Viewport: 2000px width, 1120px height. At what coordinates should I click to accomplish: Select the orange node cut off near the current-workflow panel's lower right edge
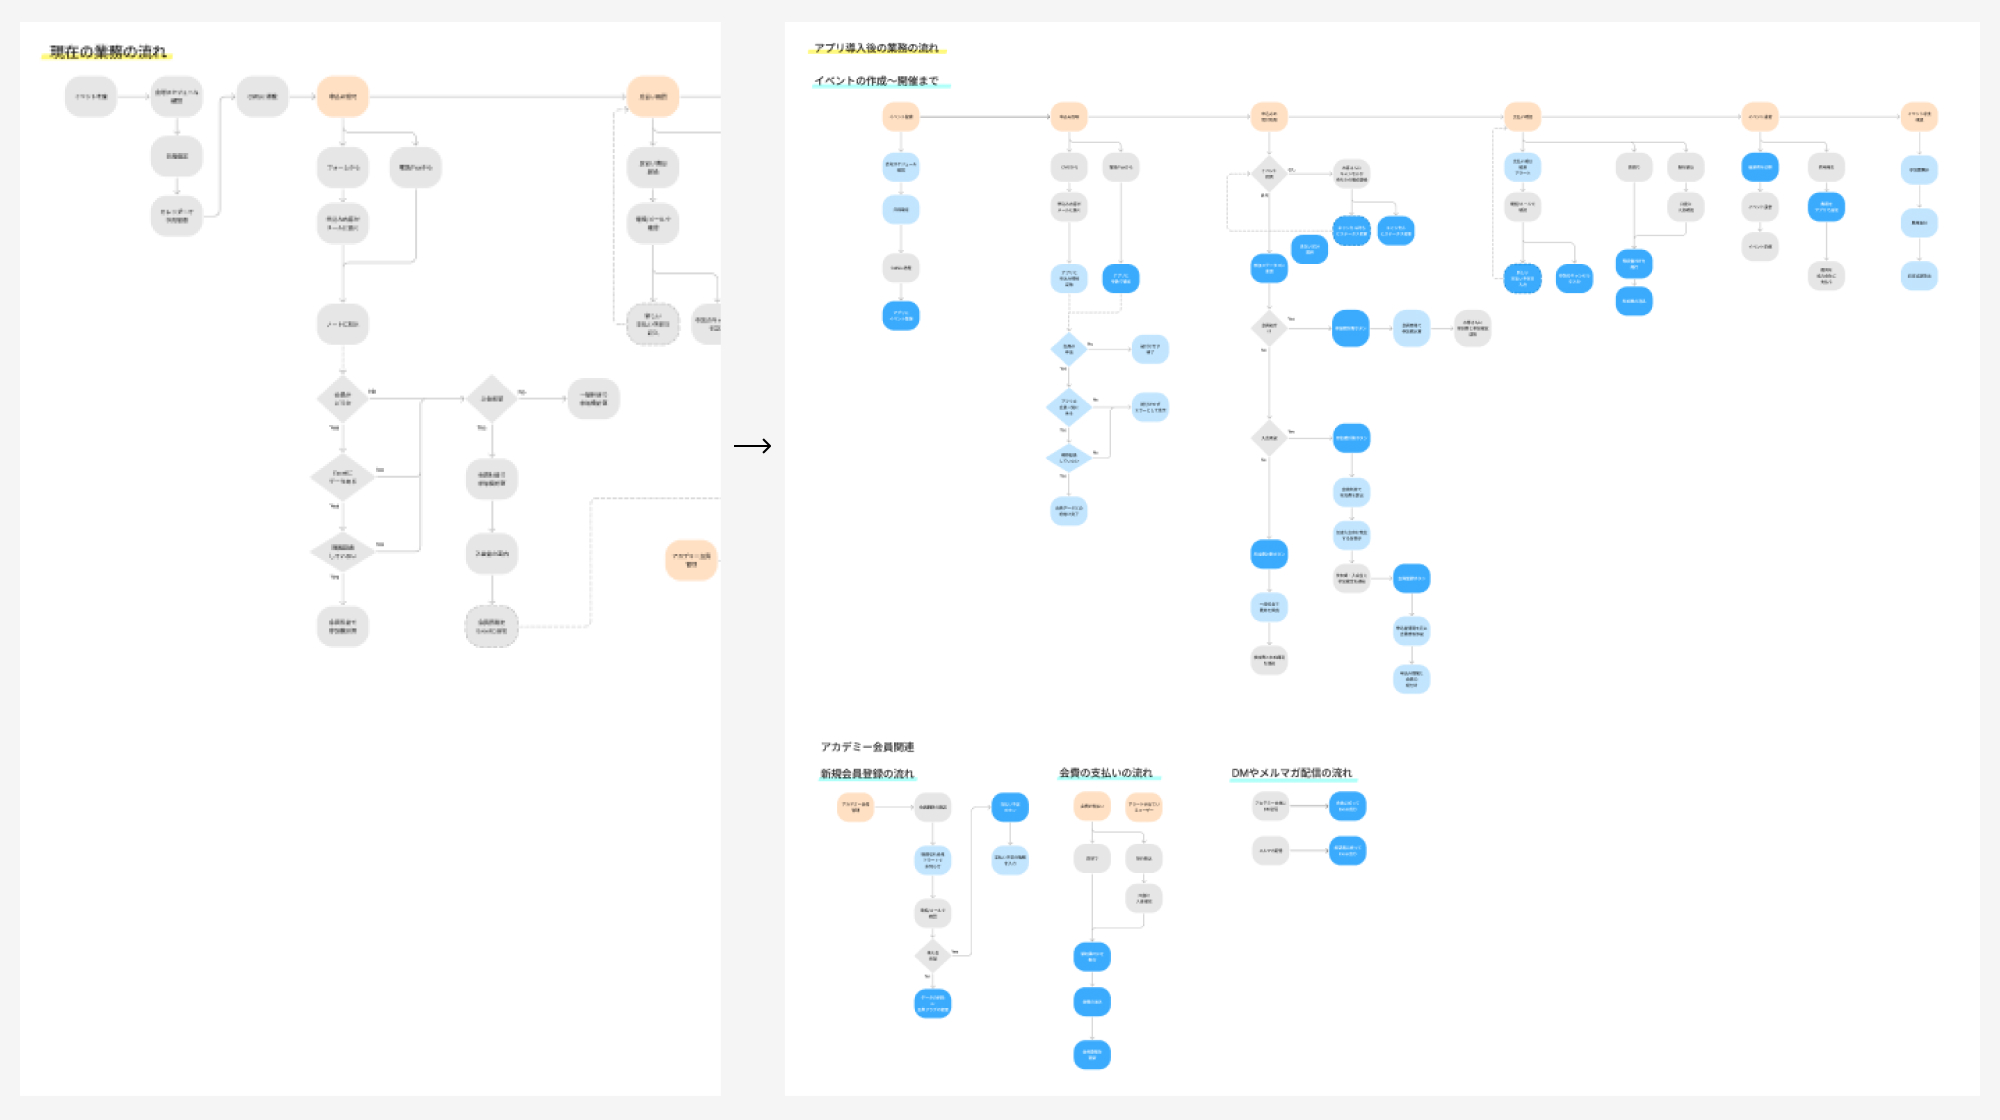click(x=691, y=560)
